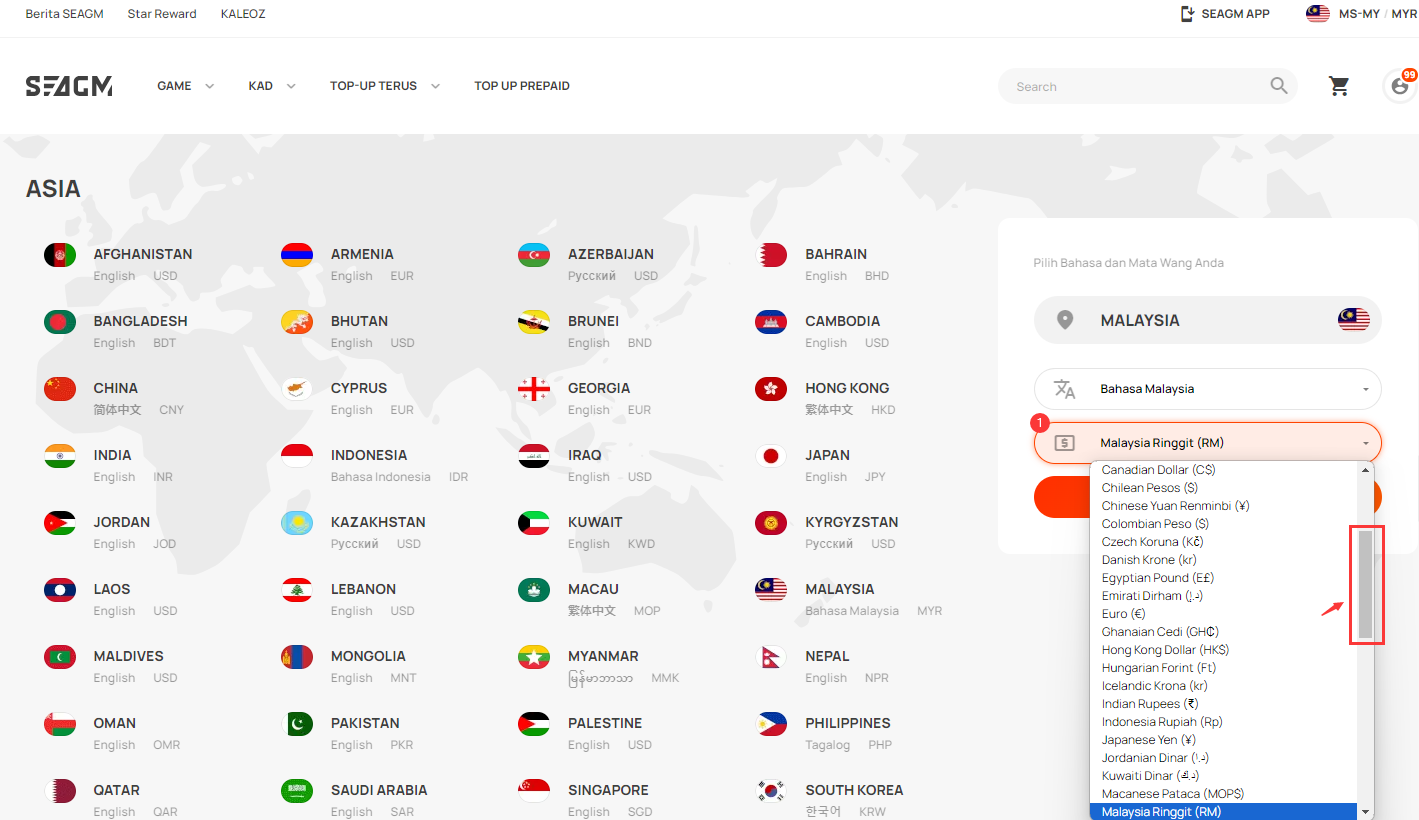Select the MALAYSIA entry in the Asia list

(x=848, y=599)
